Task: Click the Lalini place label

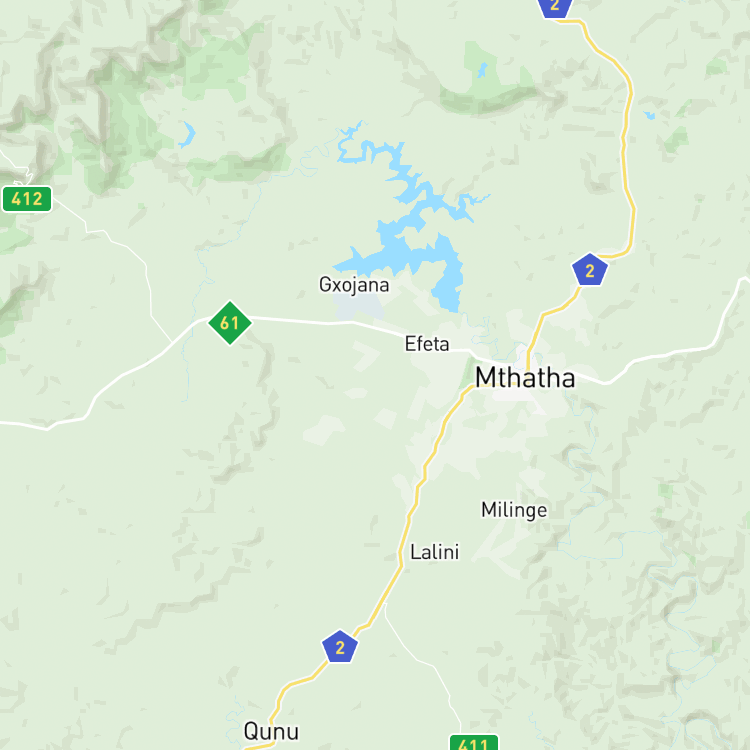Action: coord(434,552)
